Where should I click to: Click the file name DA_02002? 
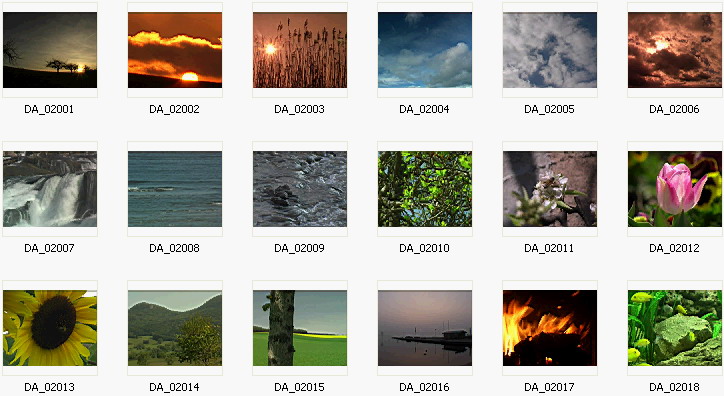174,109
